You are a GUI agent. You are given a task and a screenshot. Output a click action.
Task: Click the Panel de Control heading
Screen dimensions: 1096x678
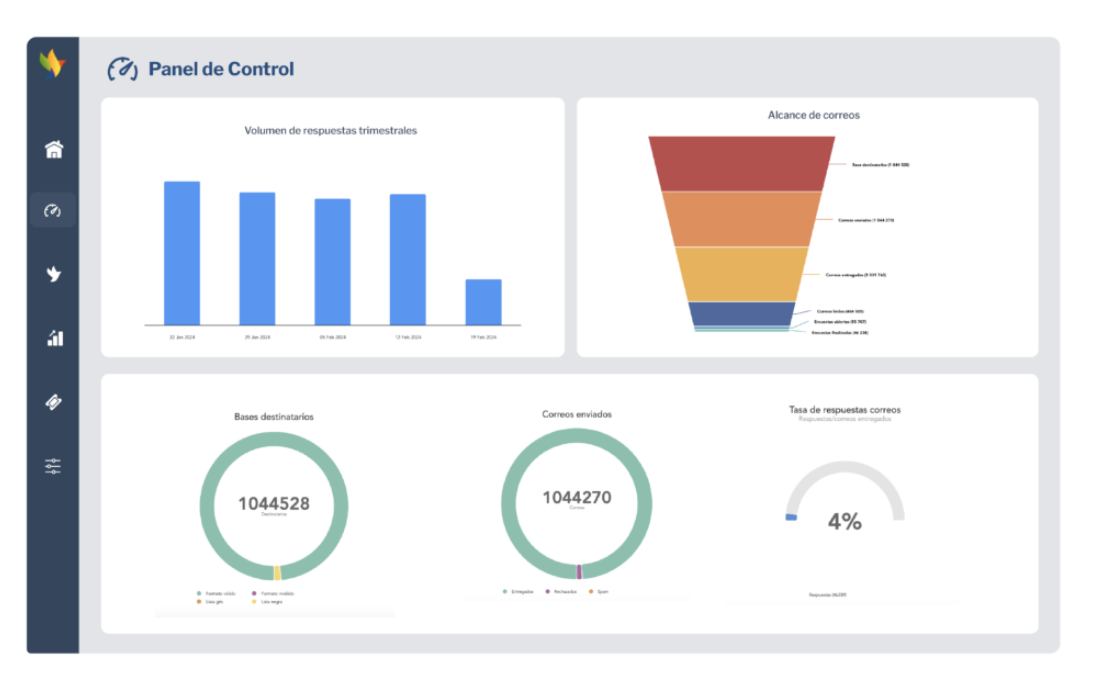pos(221,69)
